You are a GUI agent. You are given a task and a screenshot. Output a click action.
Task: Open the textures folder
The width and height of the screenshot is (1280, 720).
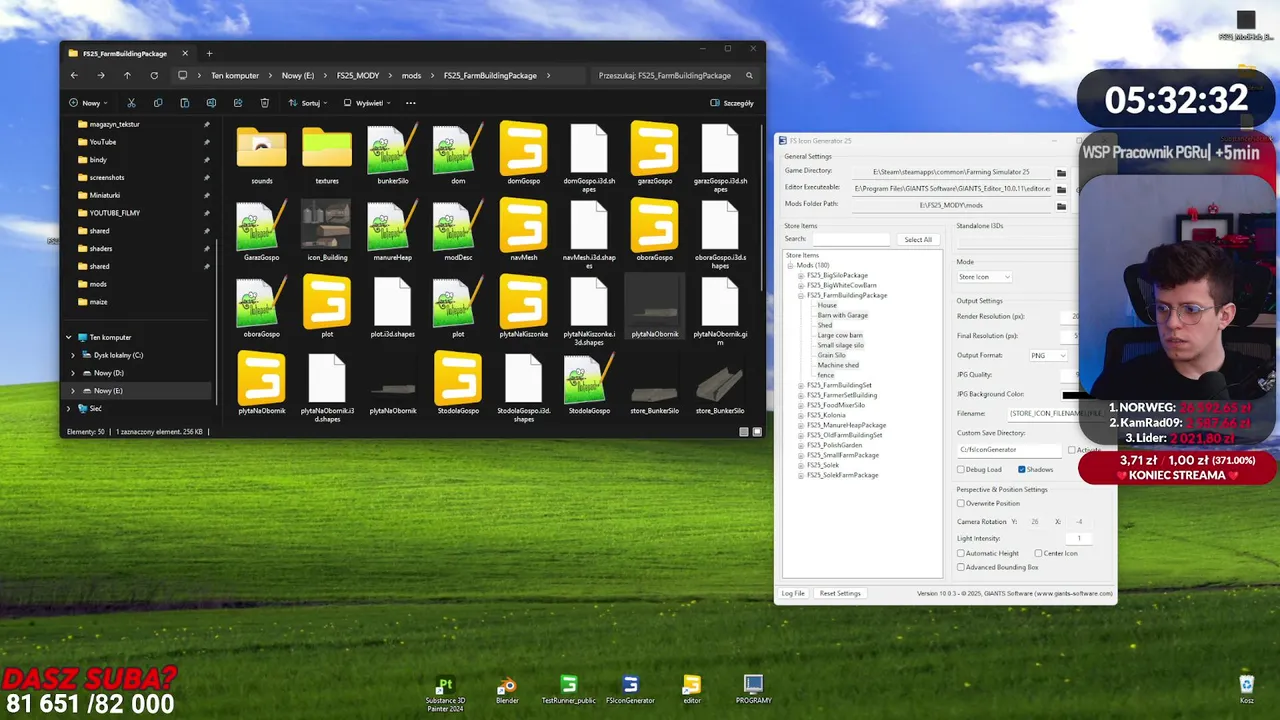coord(327,155)
